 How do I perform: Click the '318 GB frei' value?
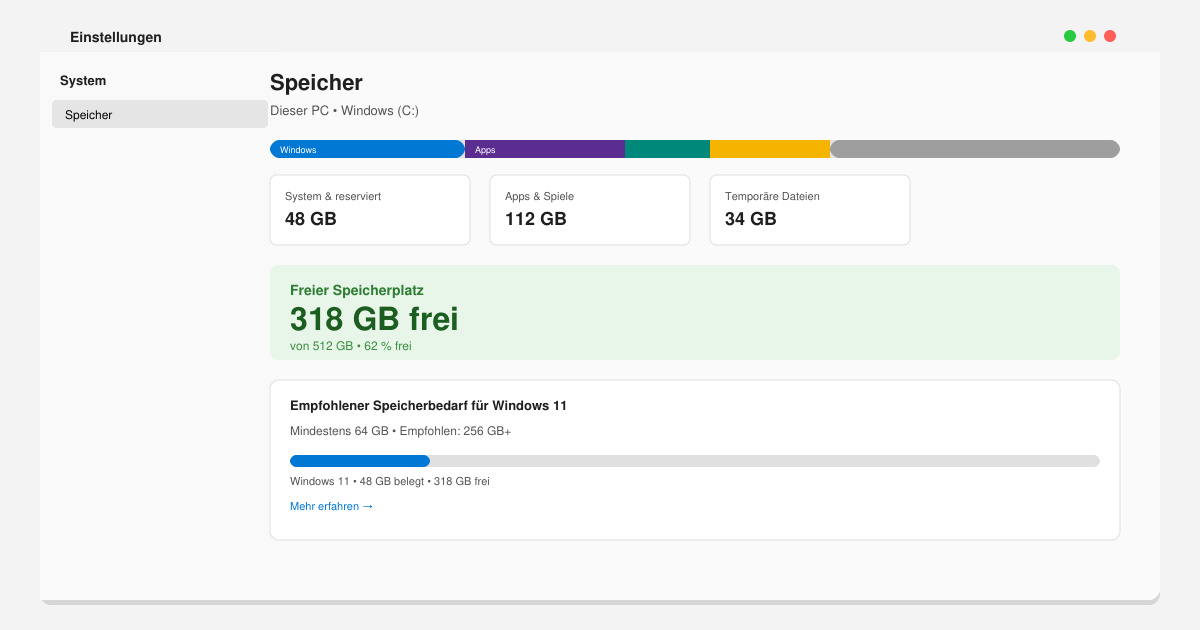[x=374, y=319]
